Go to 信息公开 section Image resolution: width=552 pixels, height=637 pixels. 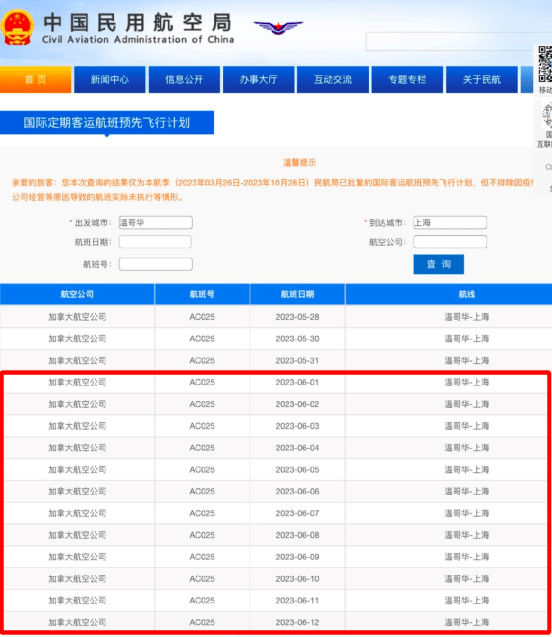tap(184, 80)
